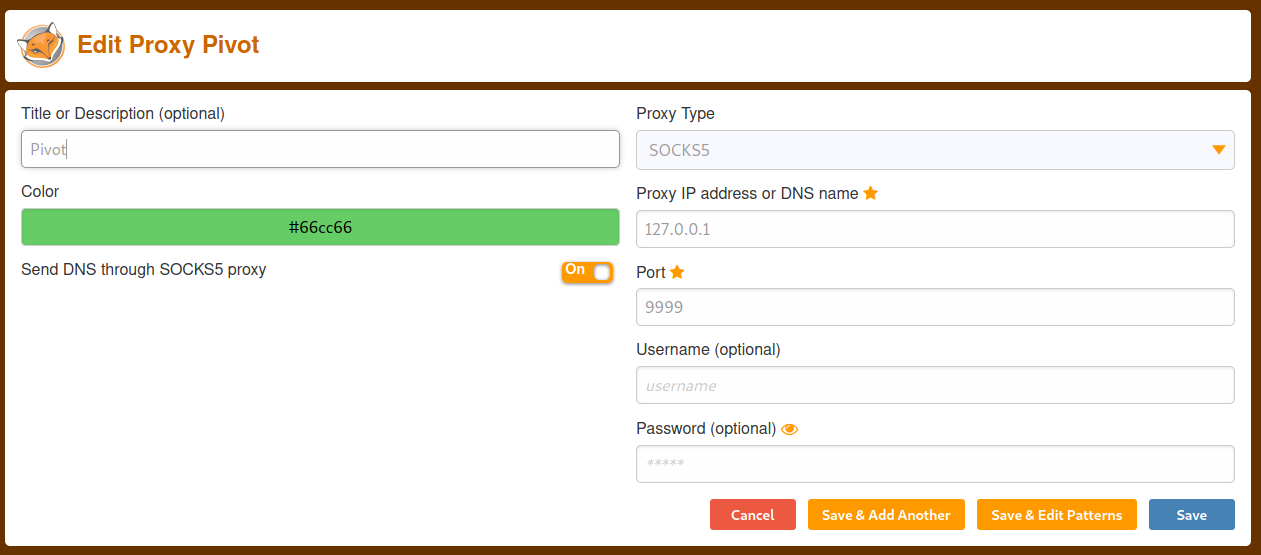This screenshot has height=555, width=1261.
Task: Click the Proxy IP address input field
Action: (935, 229)
